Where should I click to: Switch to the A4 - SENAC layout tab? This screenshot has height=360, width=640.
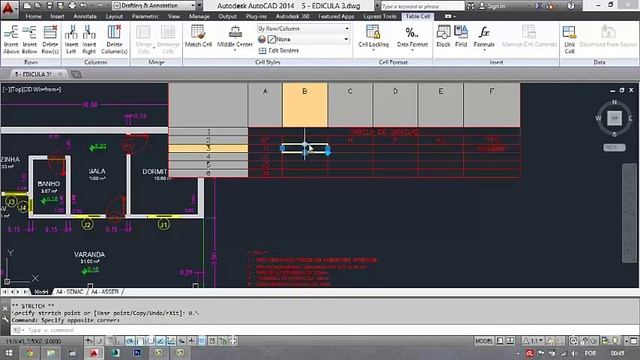(69, 292)
